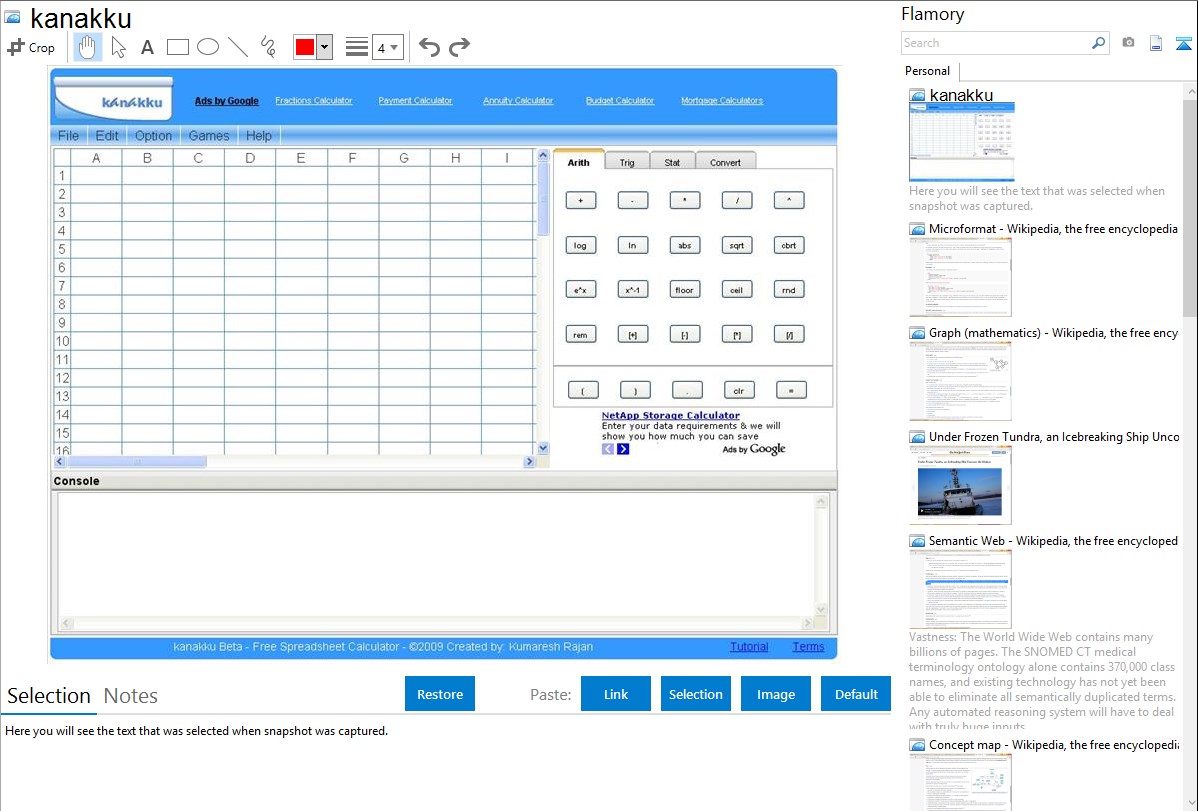Click the document page icon near search
Screen dimensions: 1198x811
(1156, 43)
